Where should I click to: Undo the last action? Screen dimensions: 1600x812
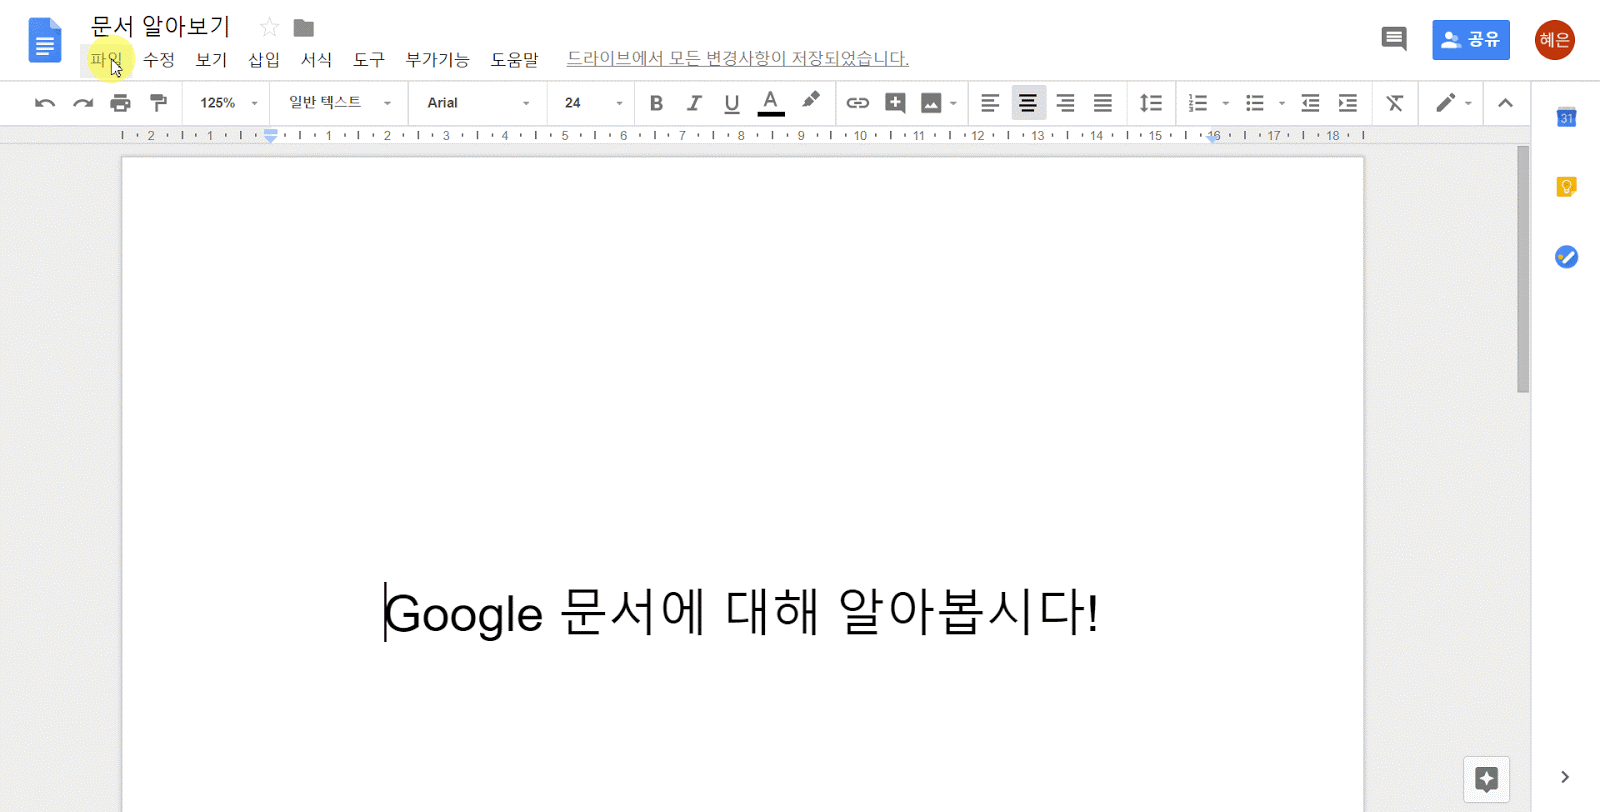tap(45, 103)
